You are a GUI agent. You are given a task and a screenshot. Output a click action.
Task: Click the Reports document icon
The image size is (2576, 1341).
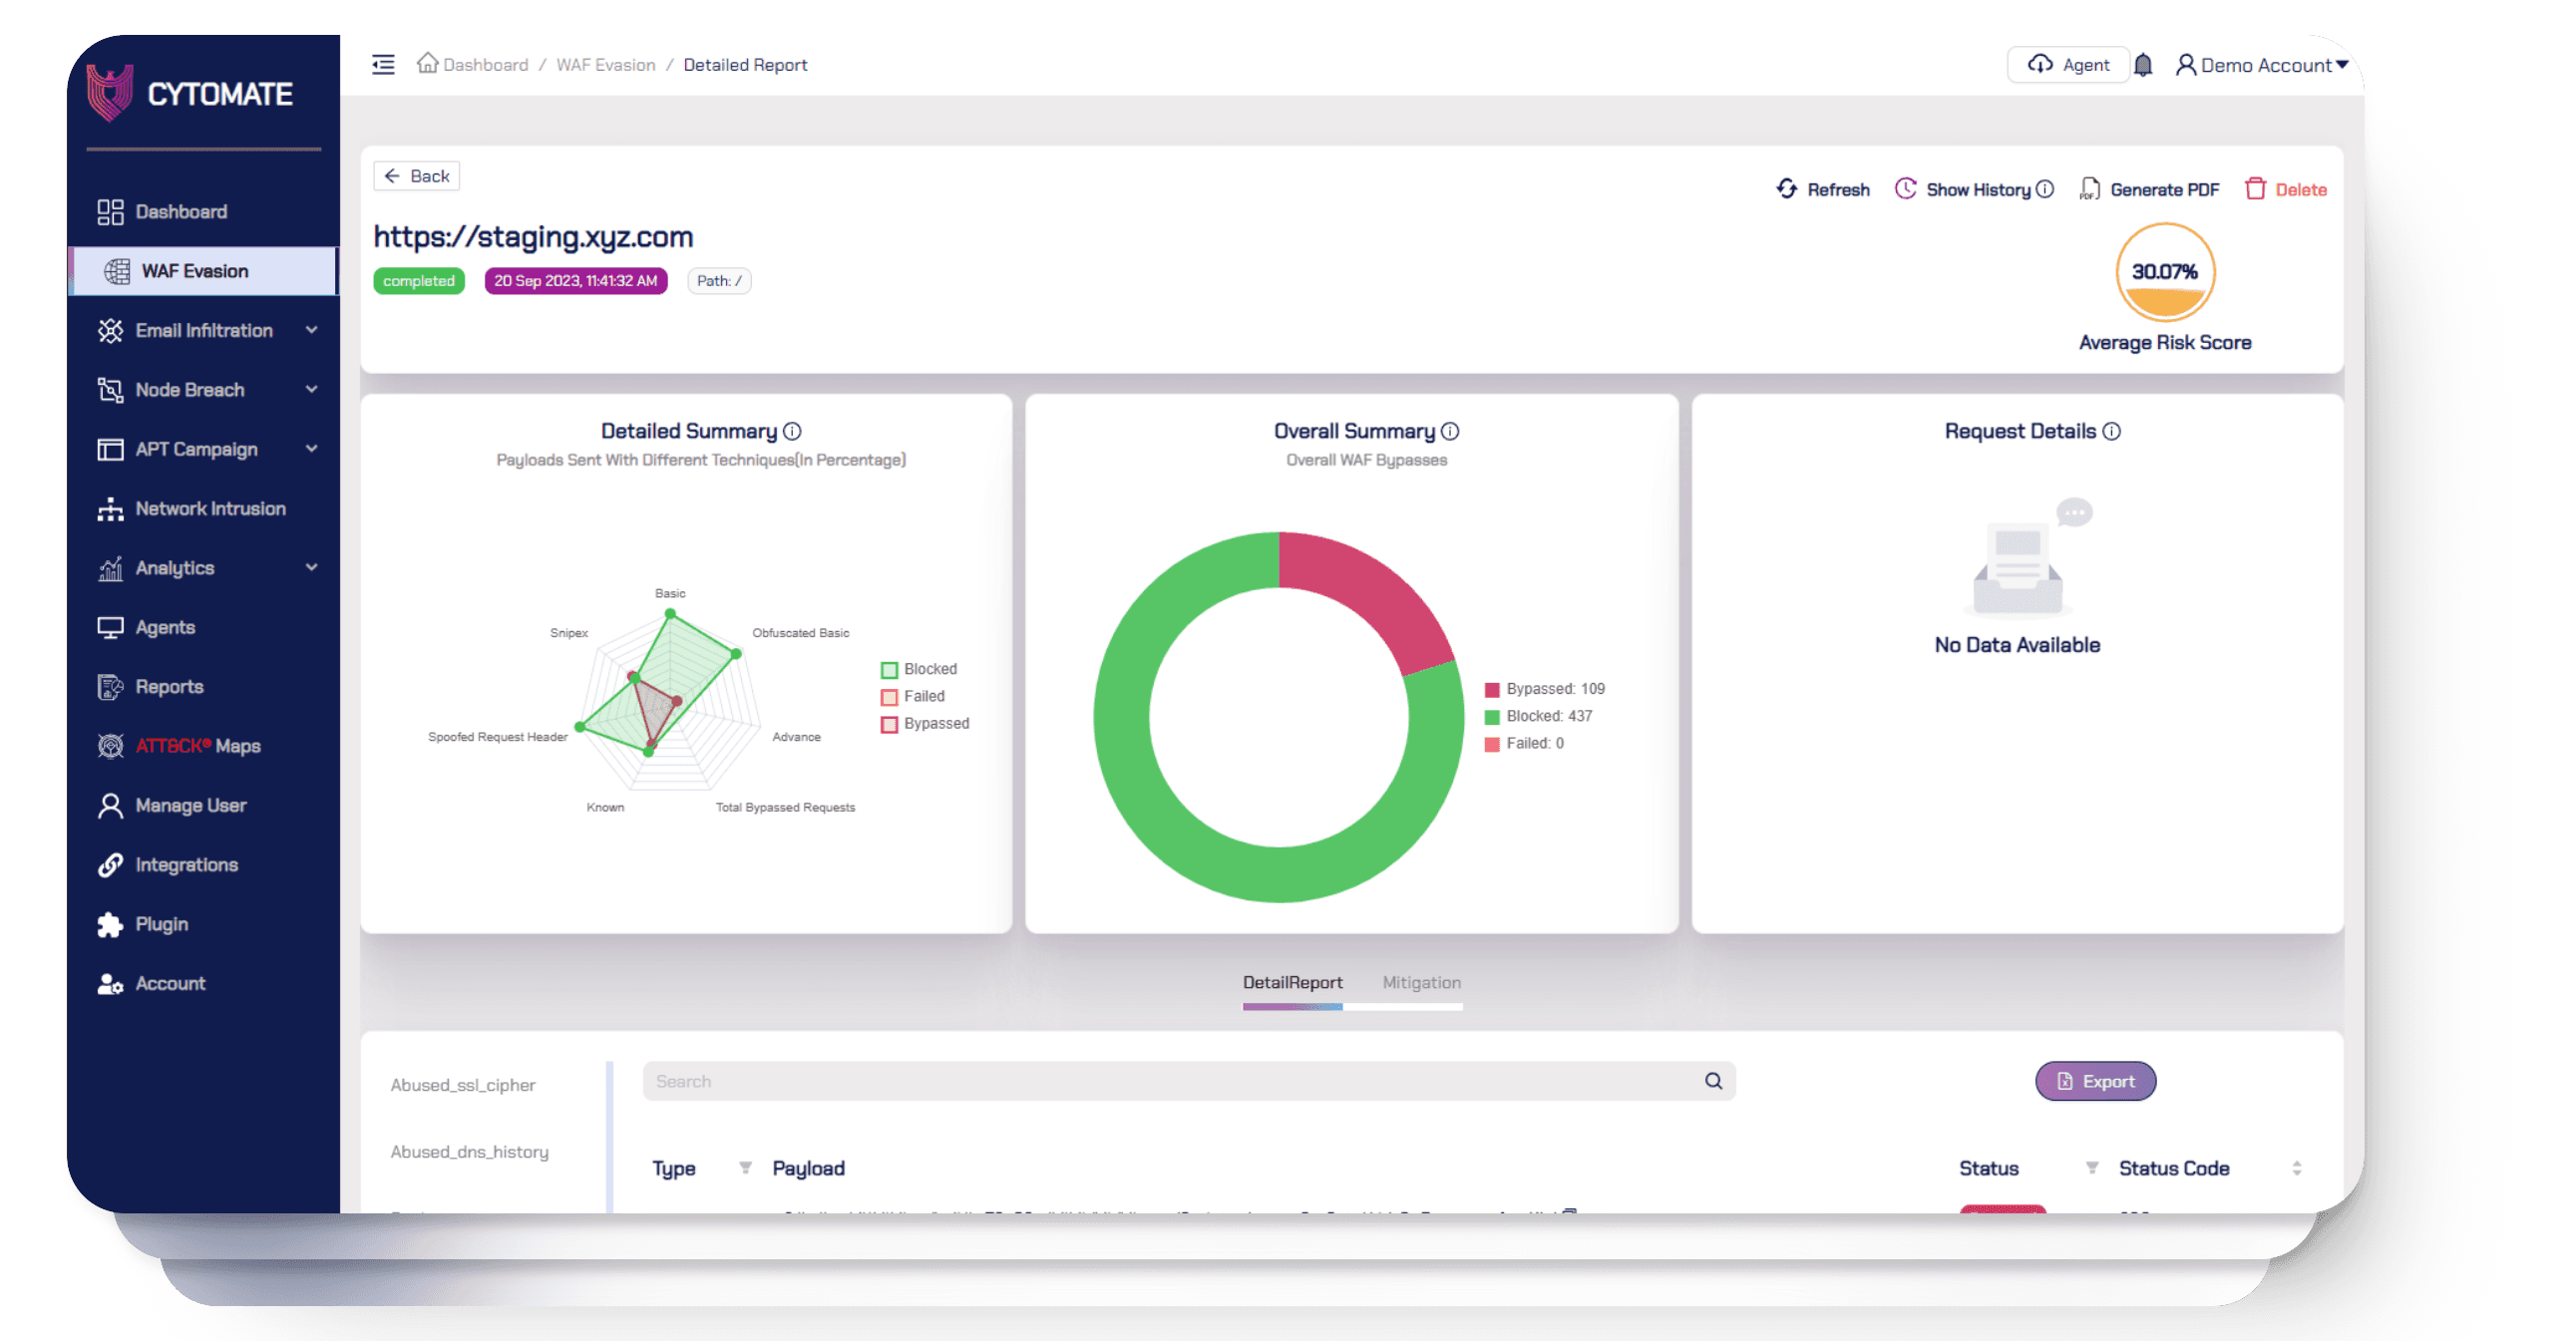coord(110,687)
